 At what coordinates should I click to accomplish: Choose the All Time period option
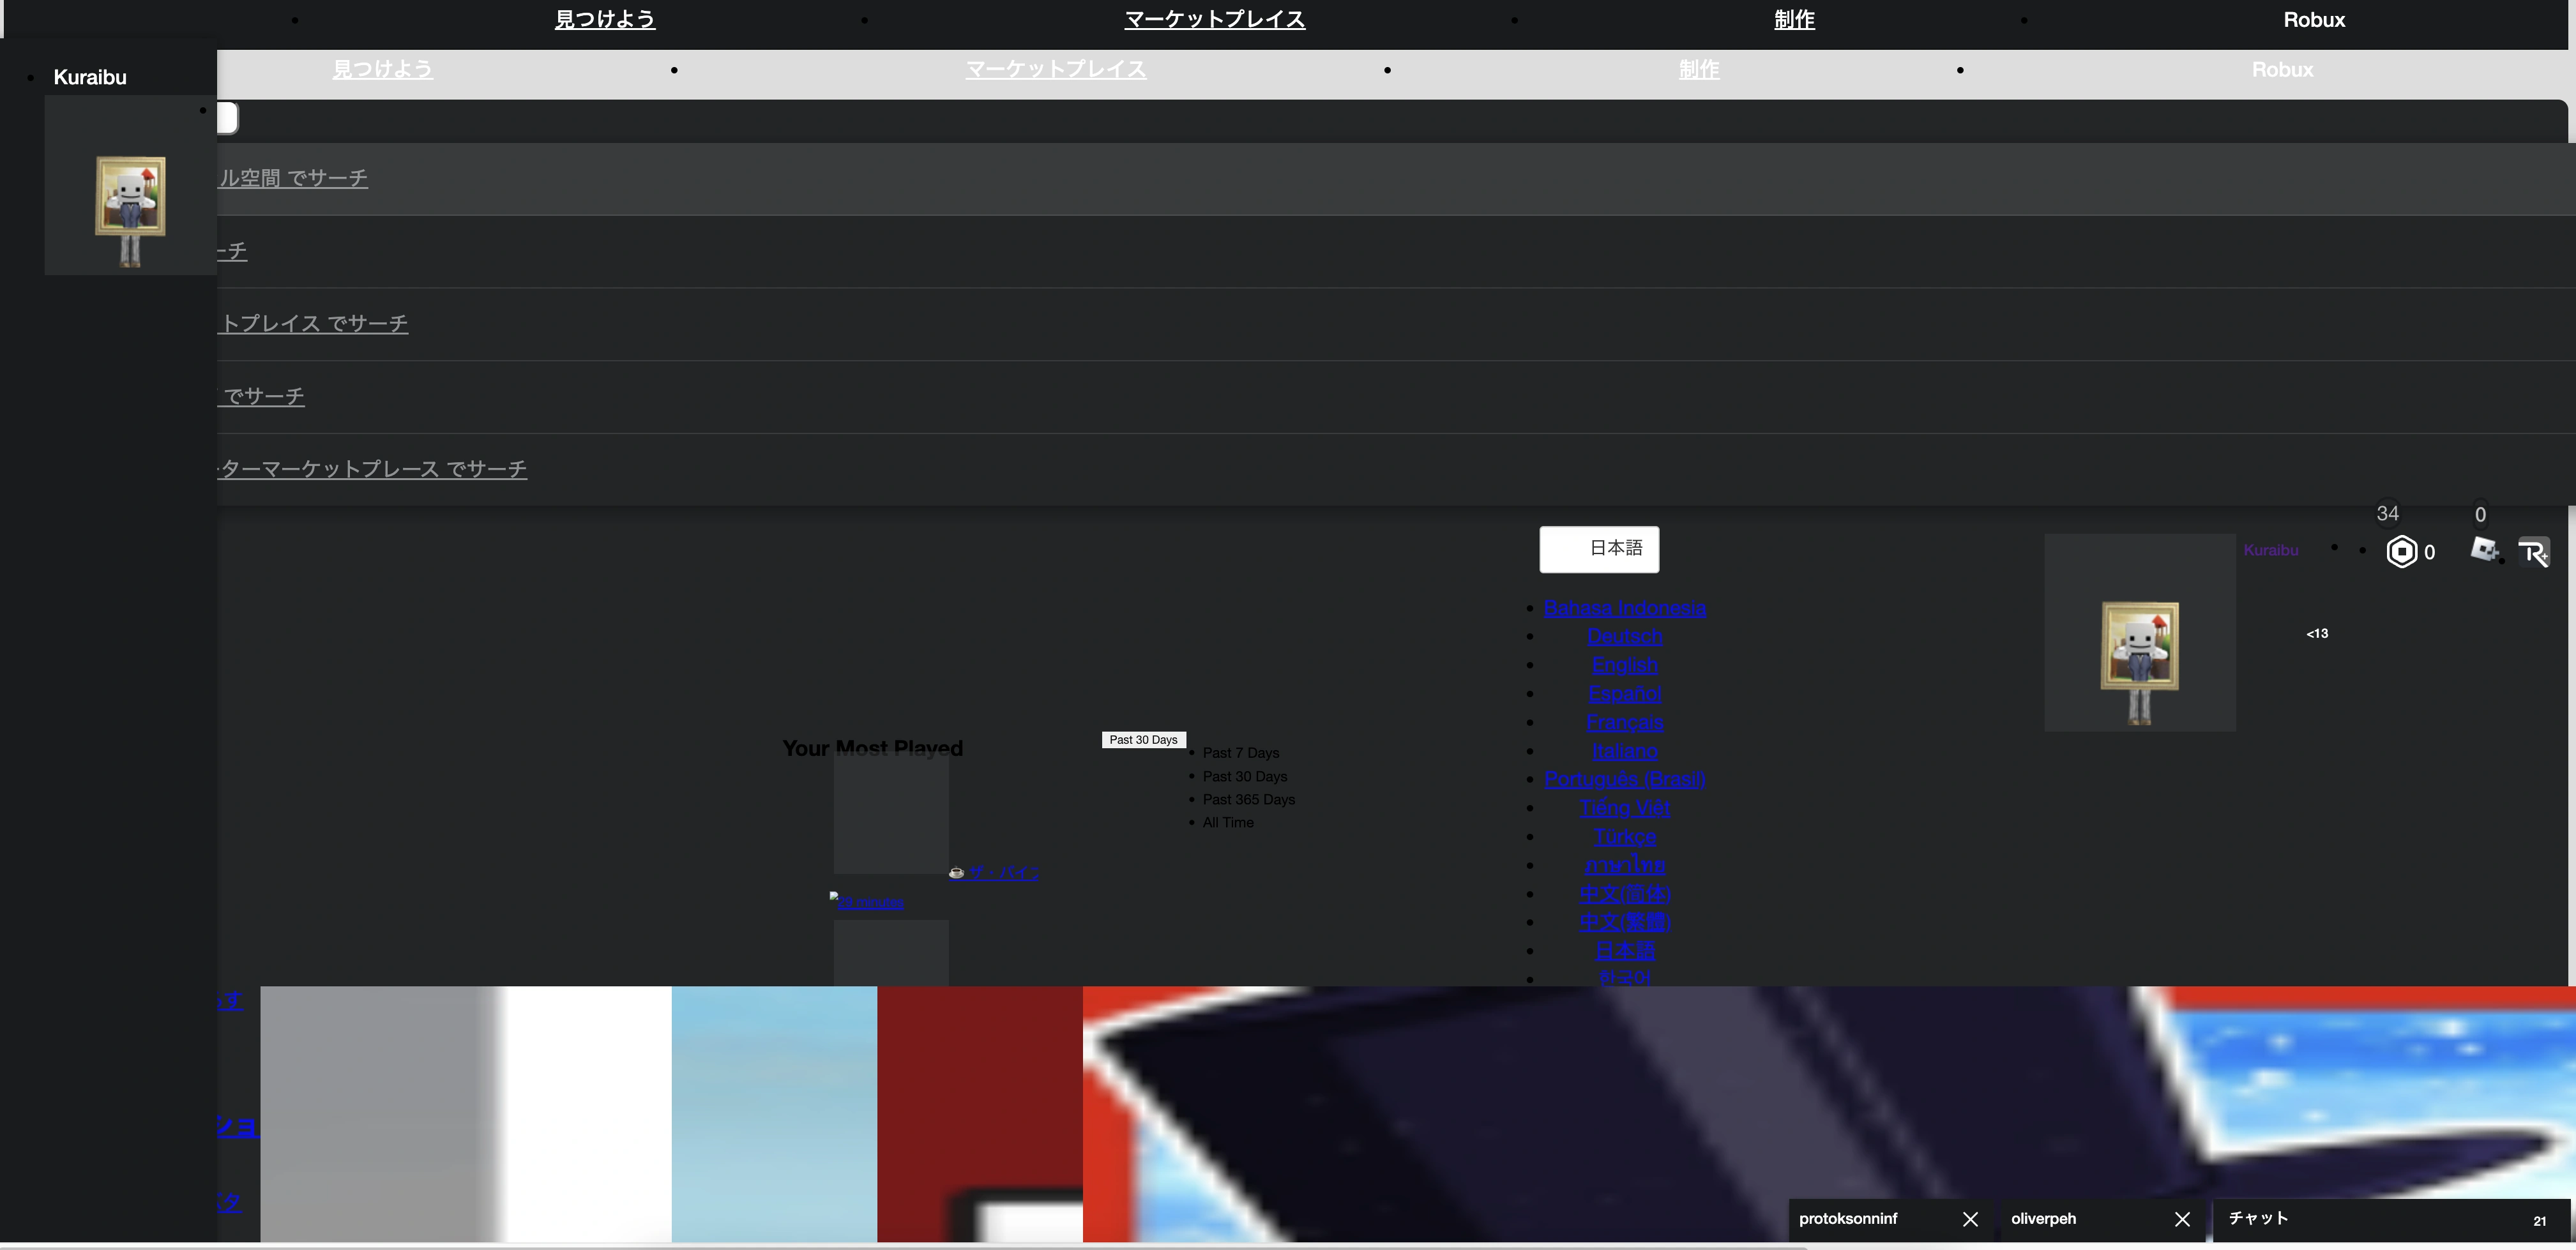[x=1227, y=822]
